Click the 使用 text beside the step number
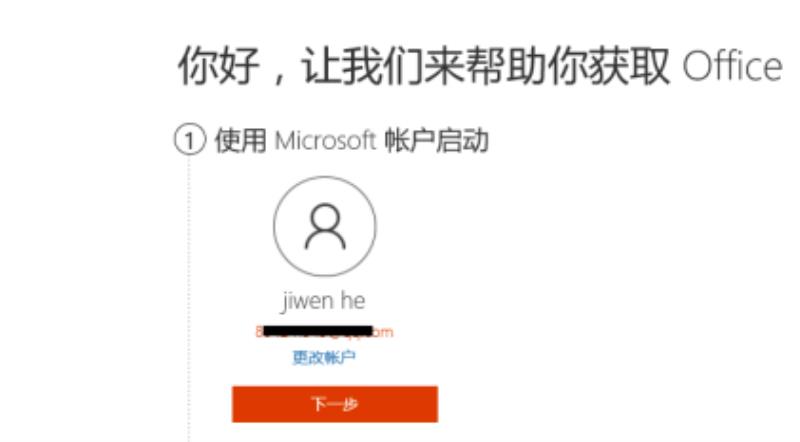The width and height of the screenshot is (800, 442). pyautogui.click(x=240, y=140)
